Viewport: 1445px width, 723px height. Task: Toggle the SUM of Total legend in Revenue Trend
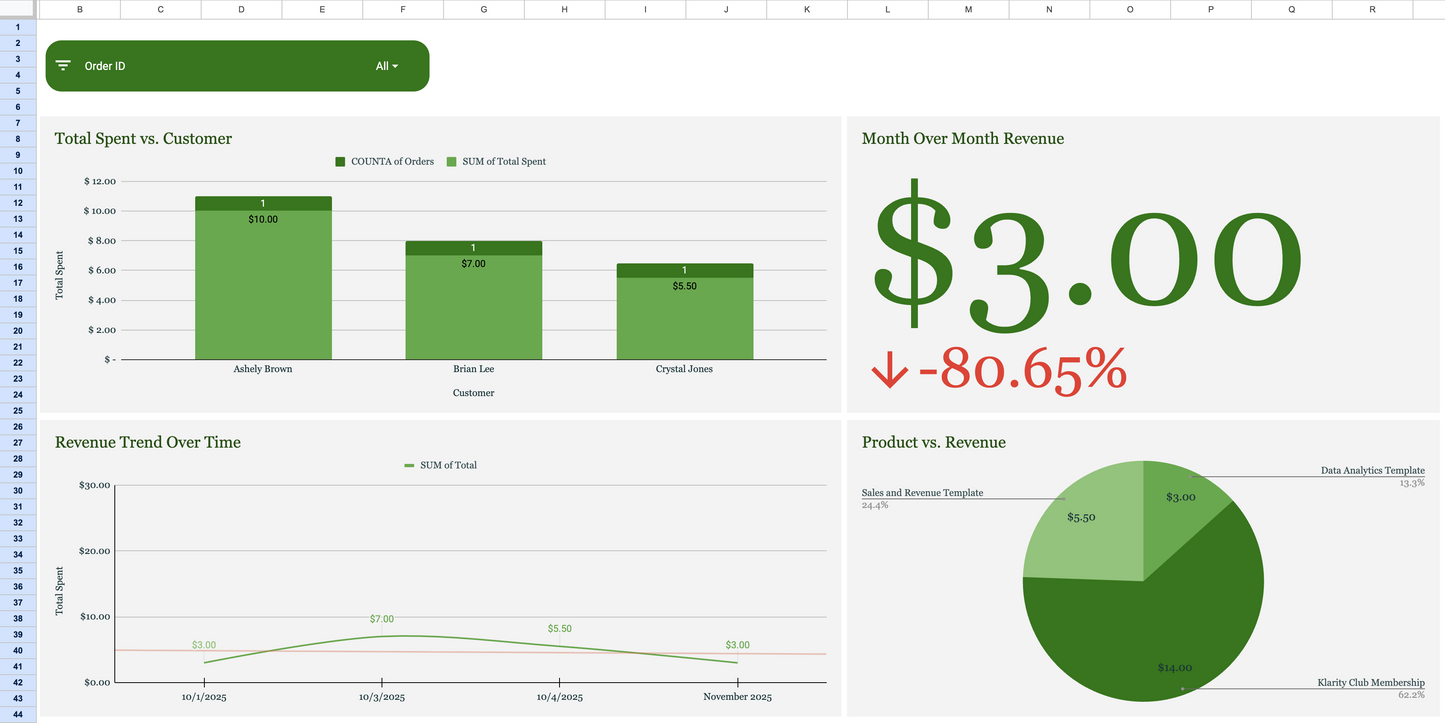click(x=440, y=465)
